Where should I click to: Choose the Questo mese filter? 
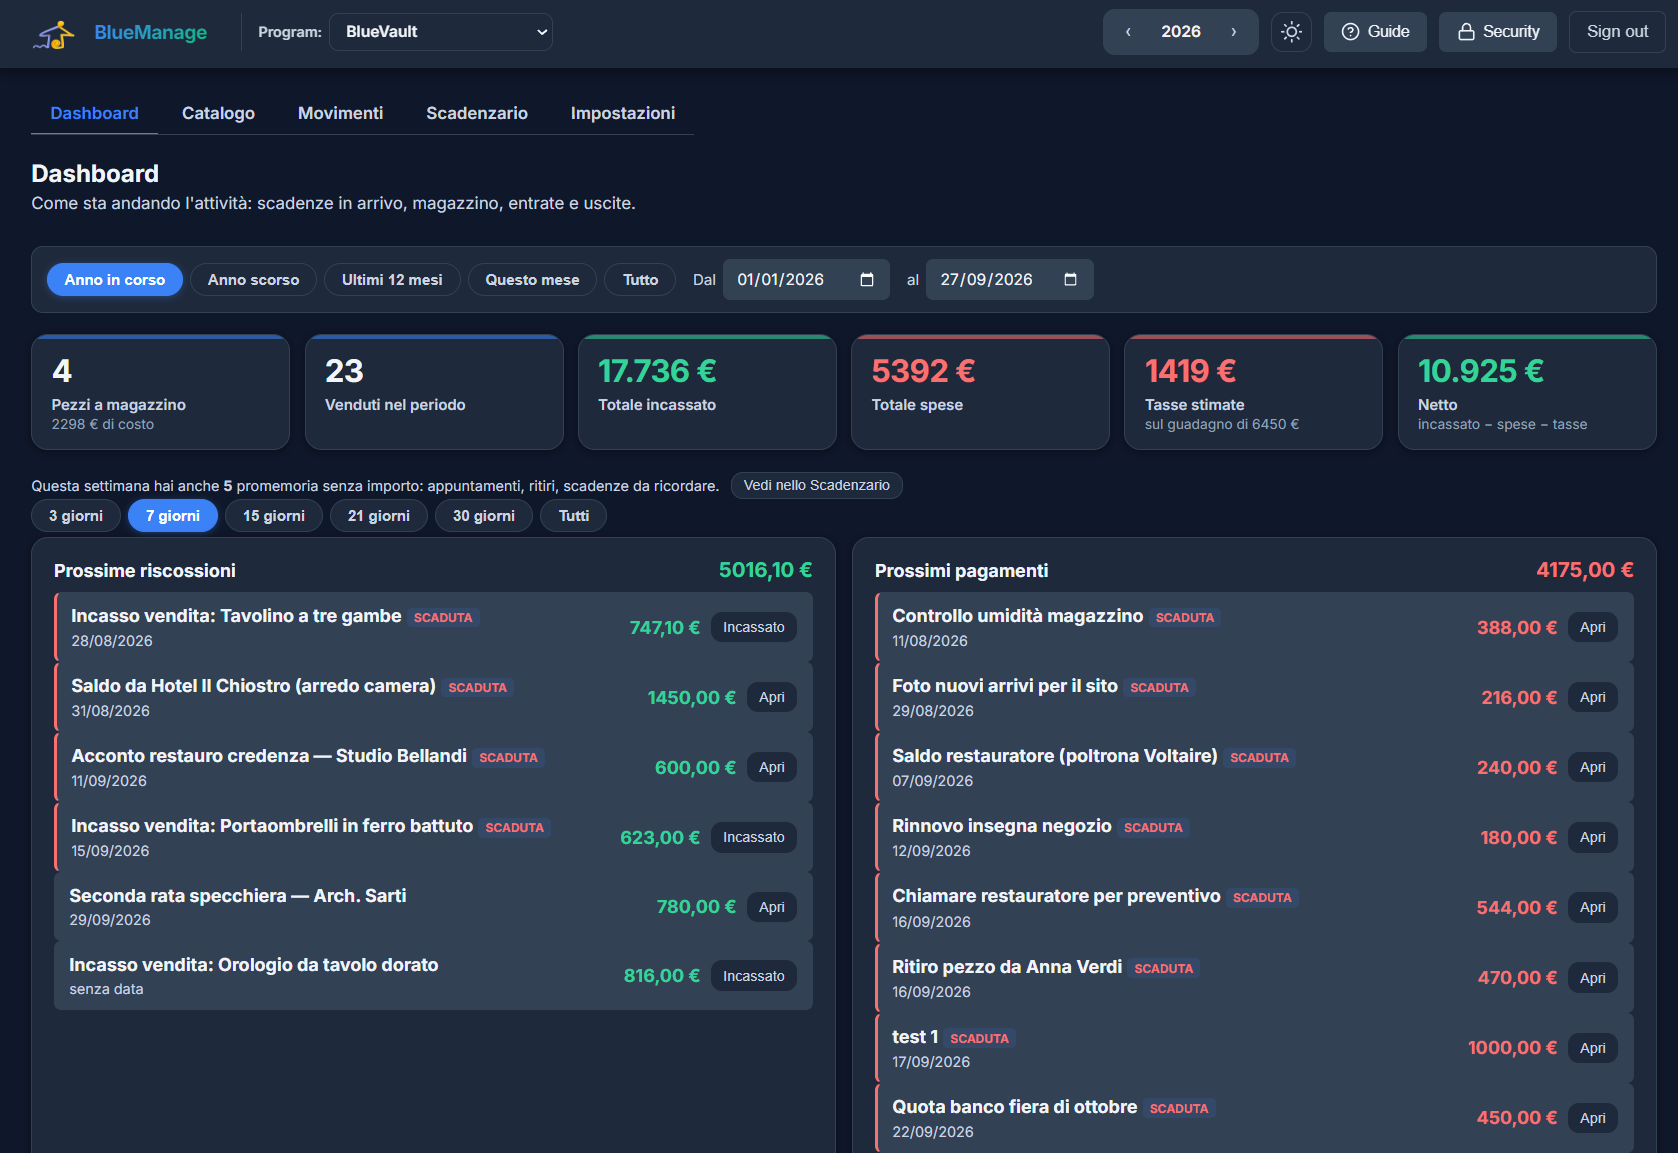pos(532,280)
